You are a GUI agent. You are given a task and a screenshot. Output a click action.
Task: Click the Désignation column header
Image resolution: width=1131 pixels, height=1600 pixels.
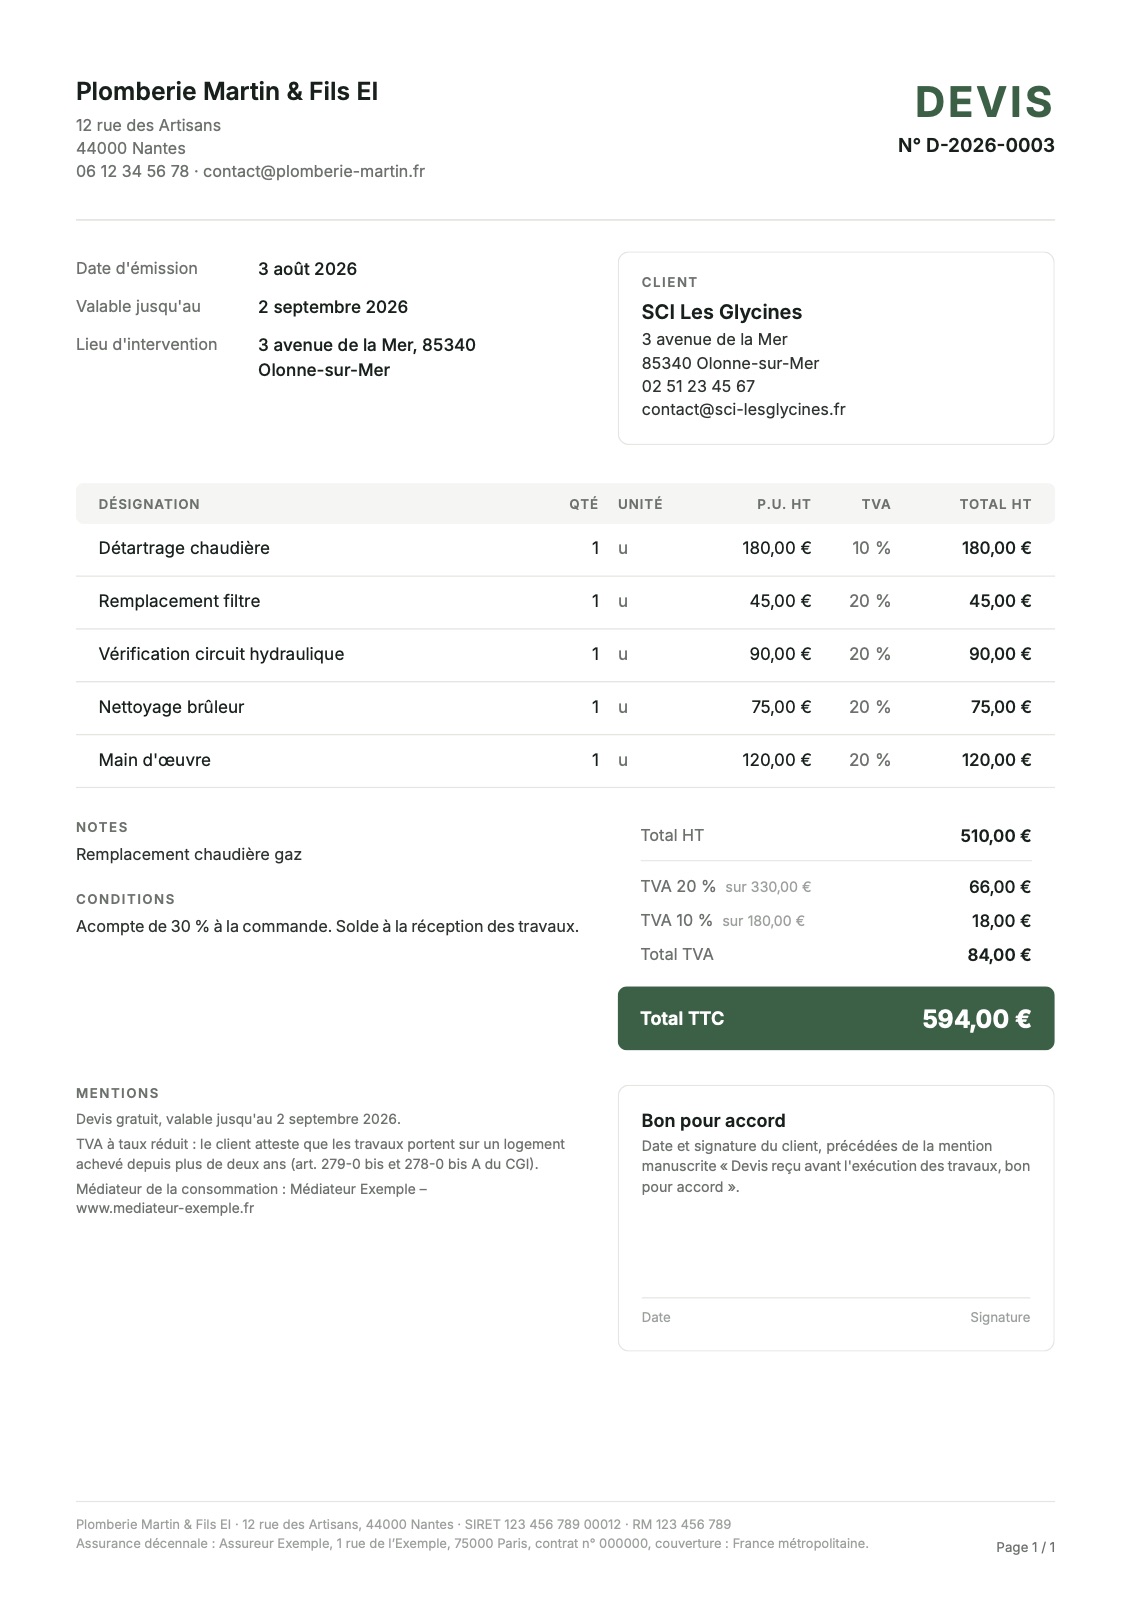point(149,504)
